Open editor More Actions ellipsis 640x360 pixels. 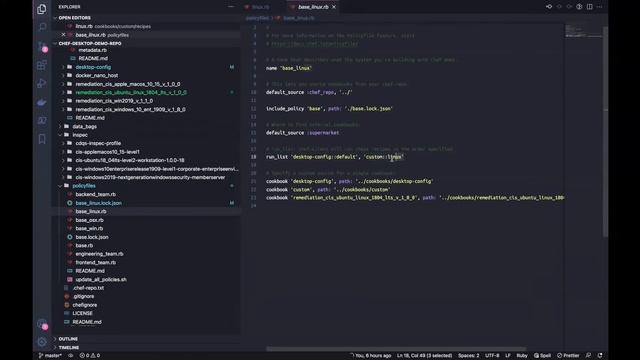click(600, 7)
